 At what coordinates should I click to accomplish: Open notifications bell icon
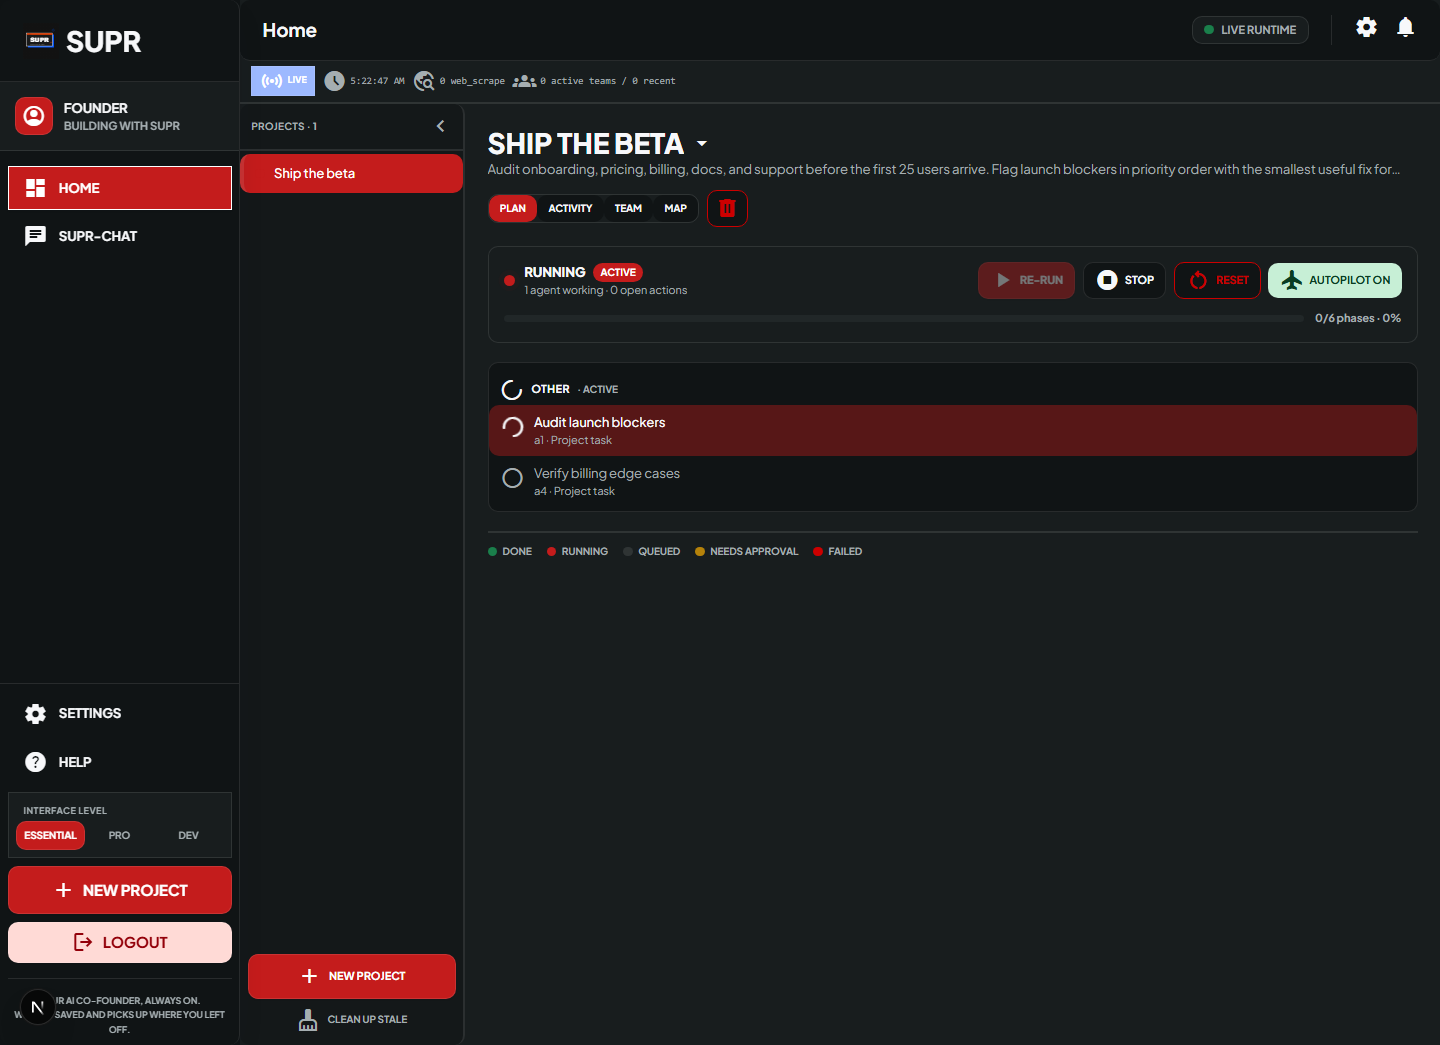1405,28
